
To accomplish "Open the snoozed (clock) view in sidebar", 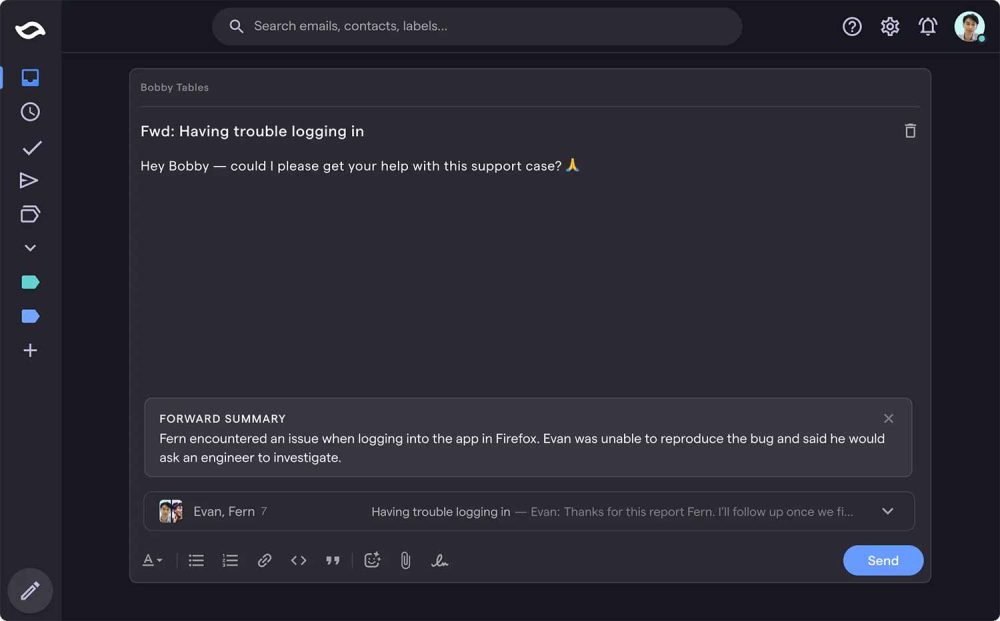I will pos(30,112).
